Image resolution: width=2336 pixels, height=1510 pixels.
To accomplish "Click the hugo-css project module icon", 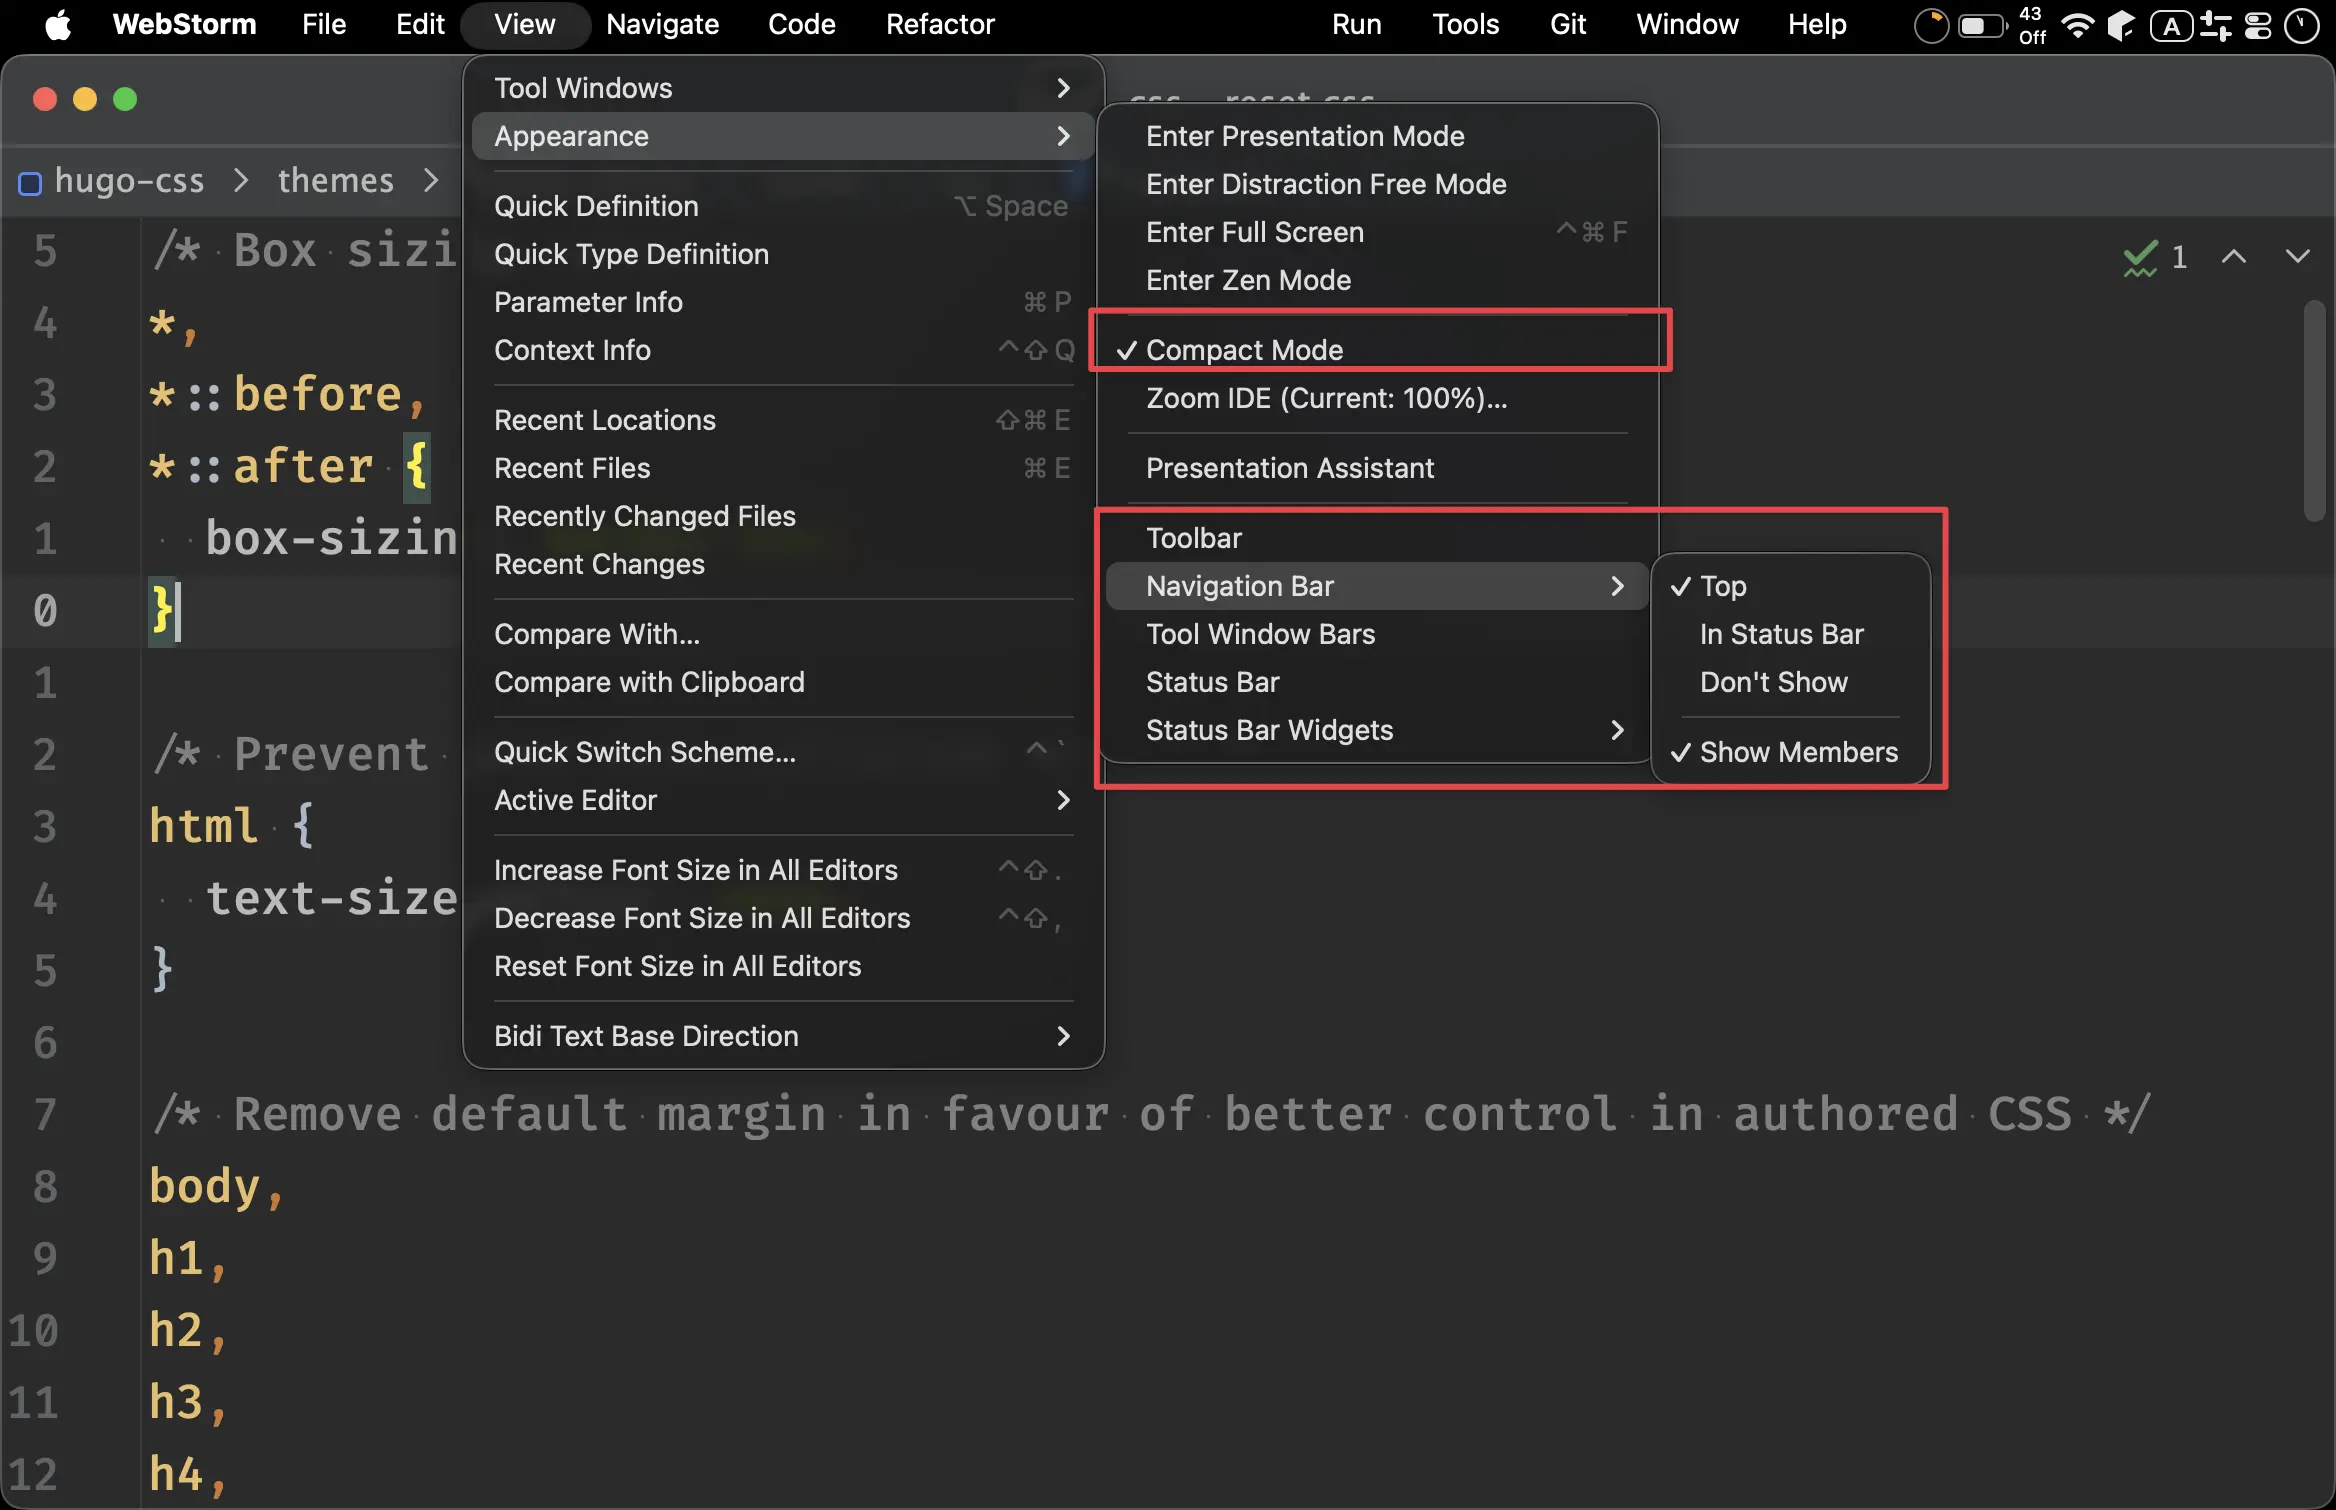I will pyautogui.click(x=30, y=183).
